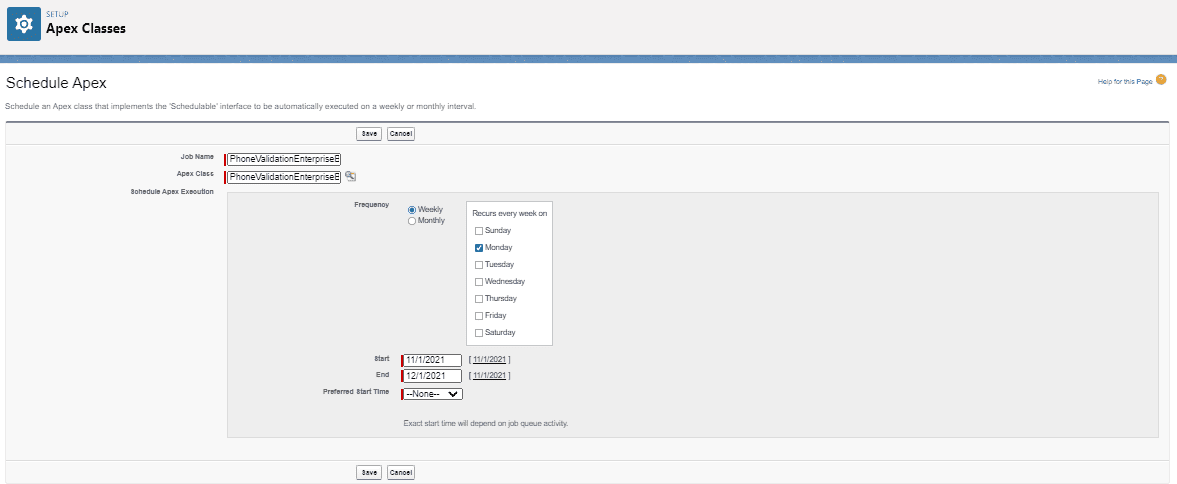Click the Apex Class lookup magnifier icon
Viewport: 1177px width, 484px height.
350,176
